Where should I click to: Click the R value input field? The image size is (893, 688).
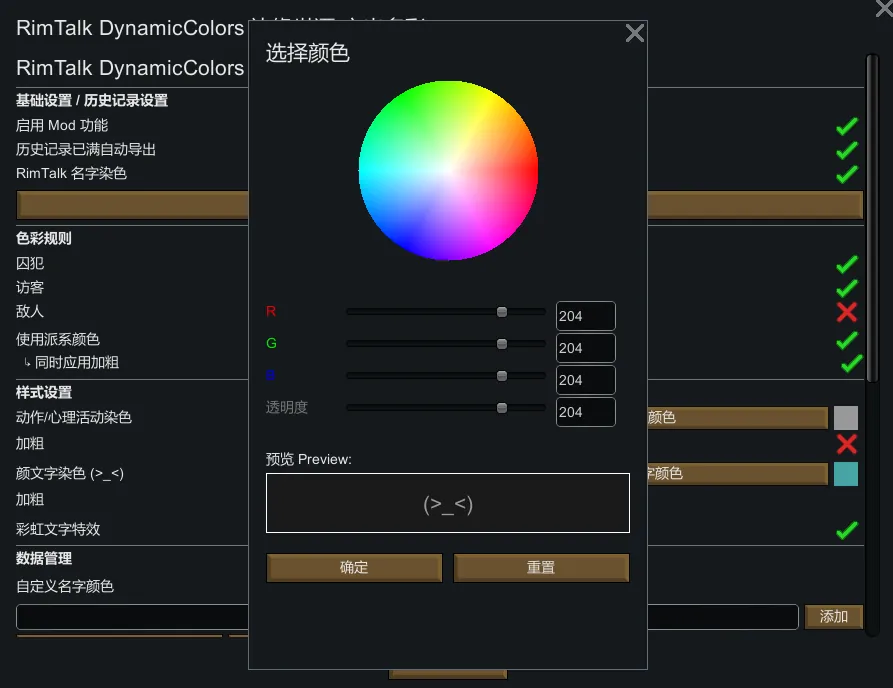pyautogui.click(x=585, y=316)
